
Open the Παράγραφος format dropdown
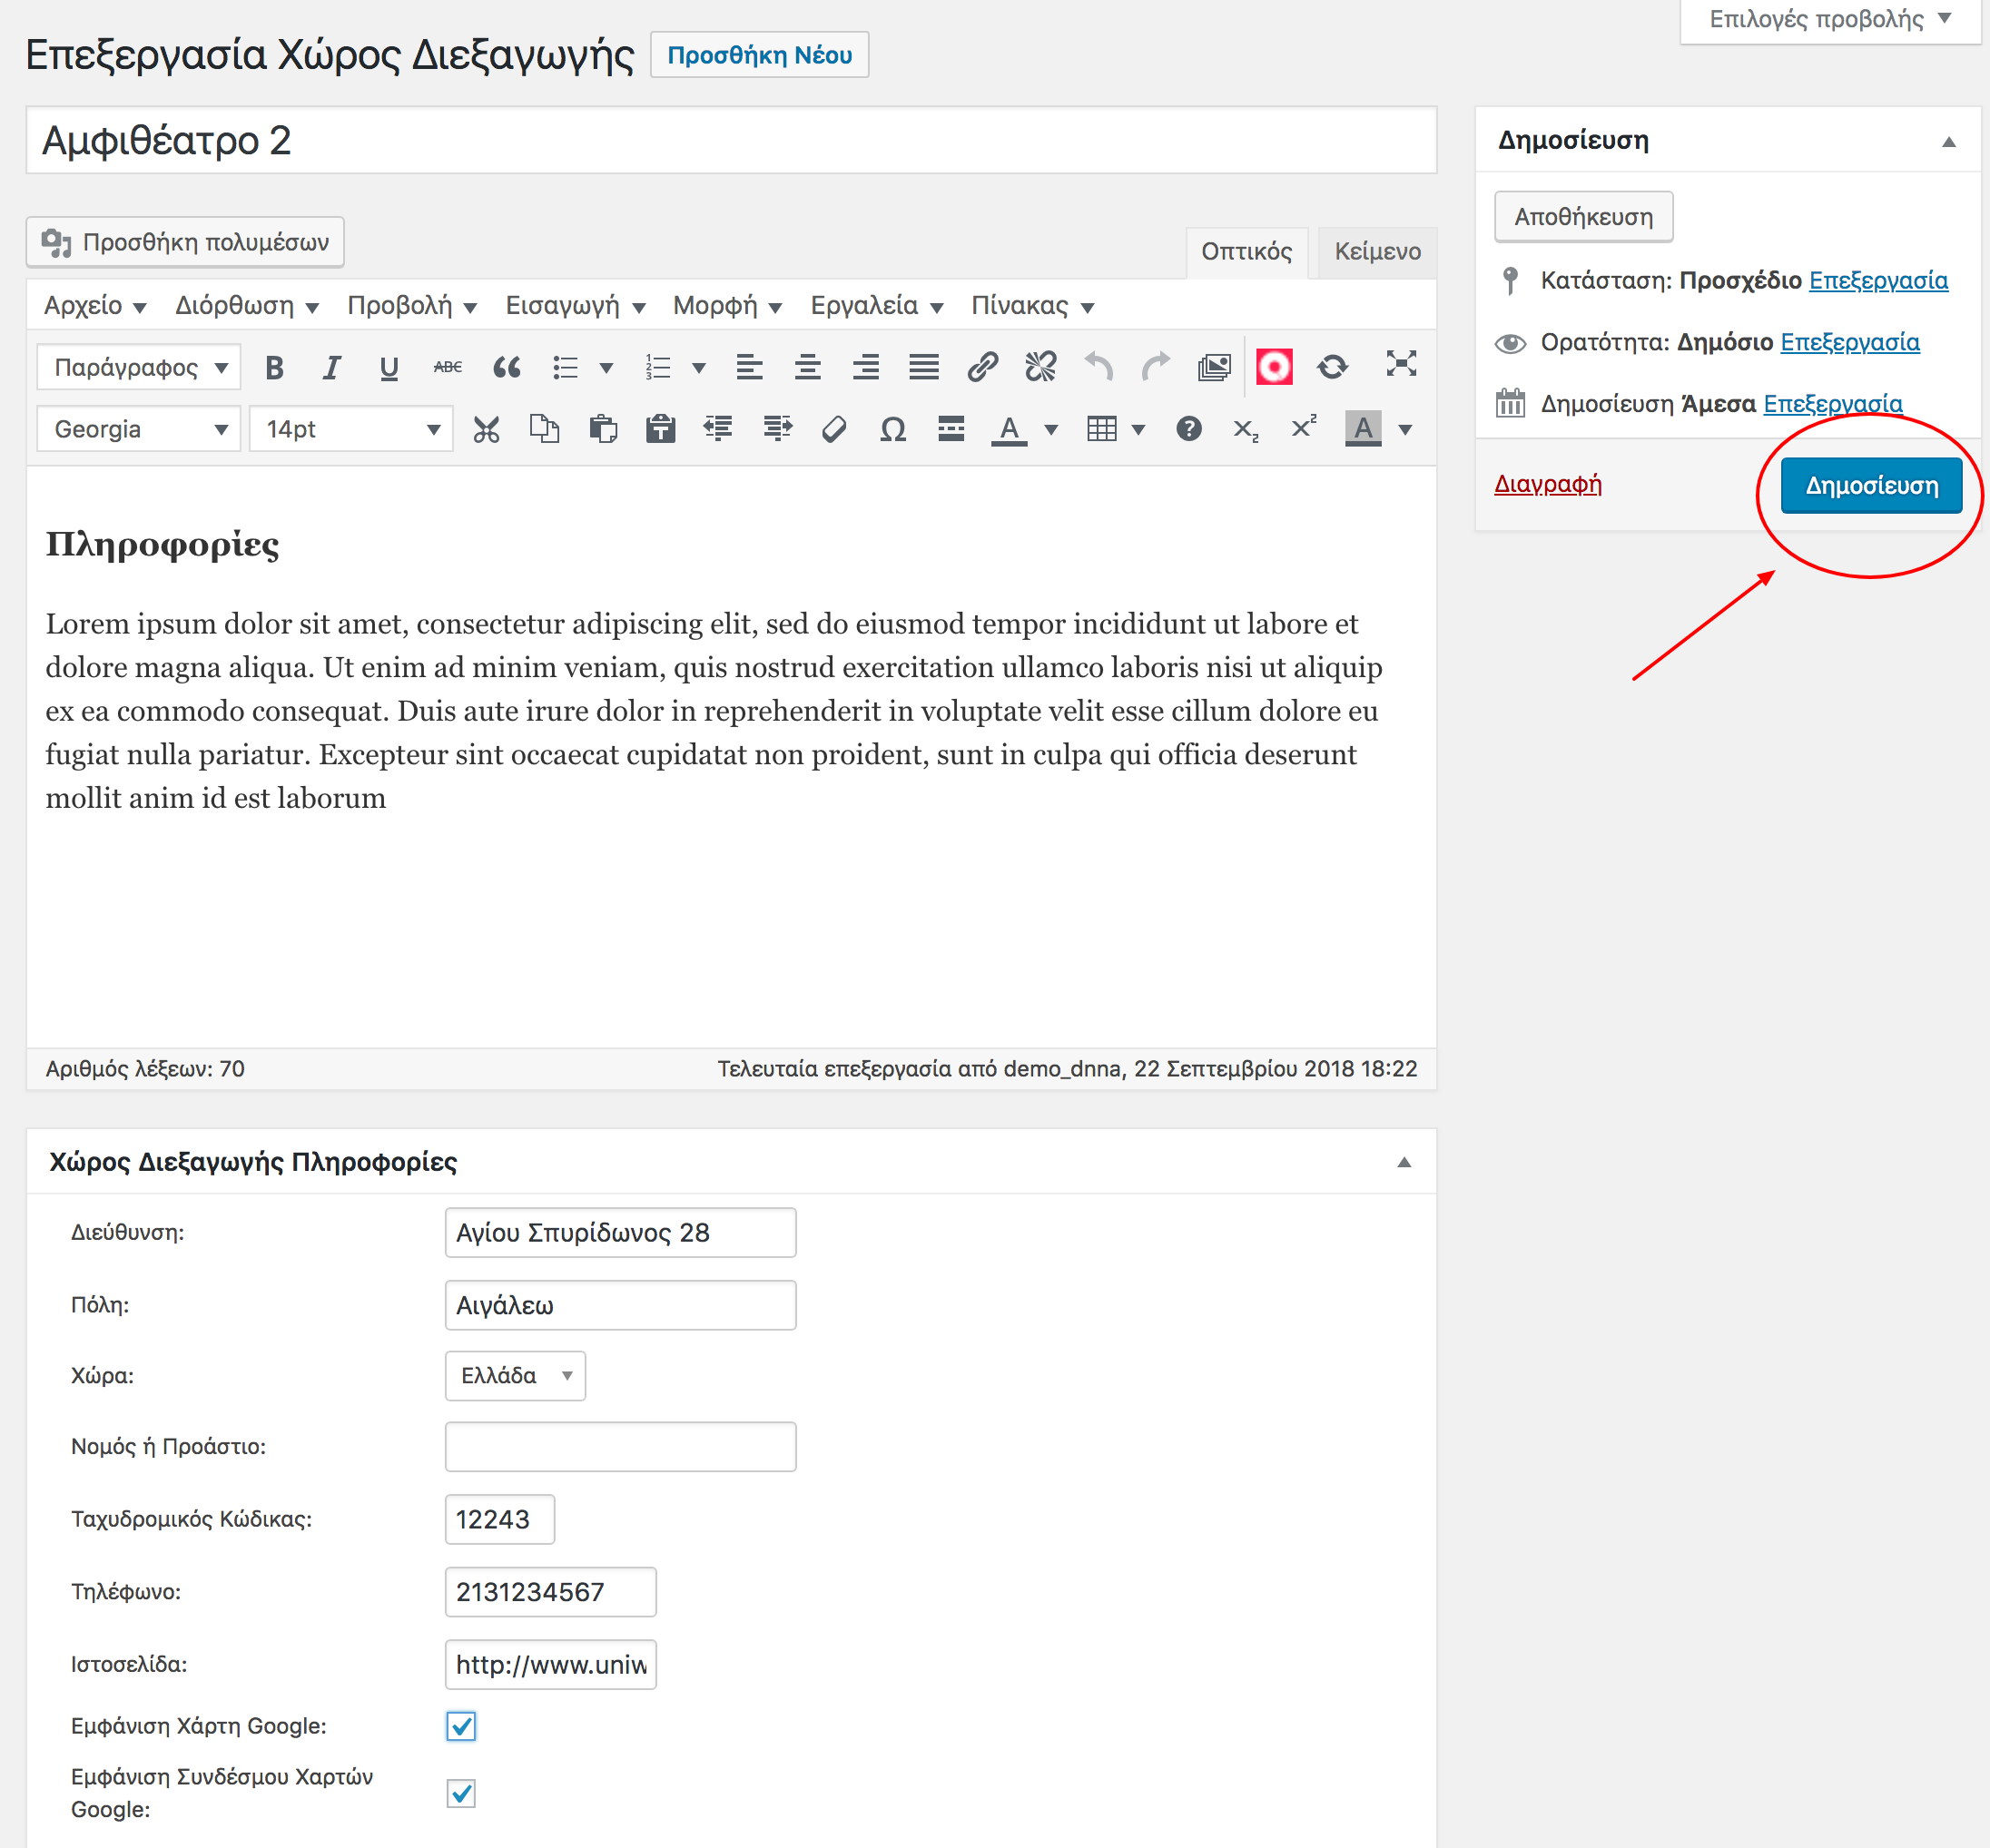tap(139, 367)
